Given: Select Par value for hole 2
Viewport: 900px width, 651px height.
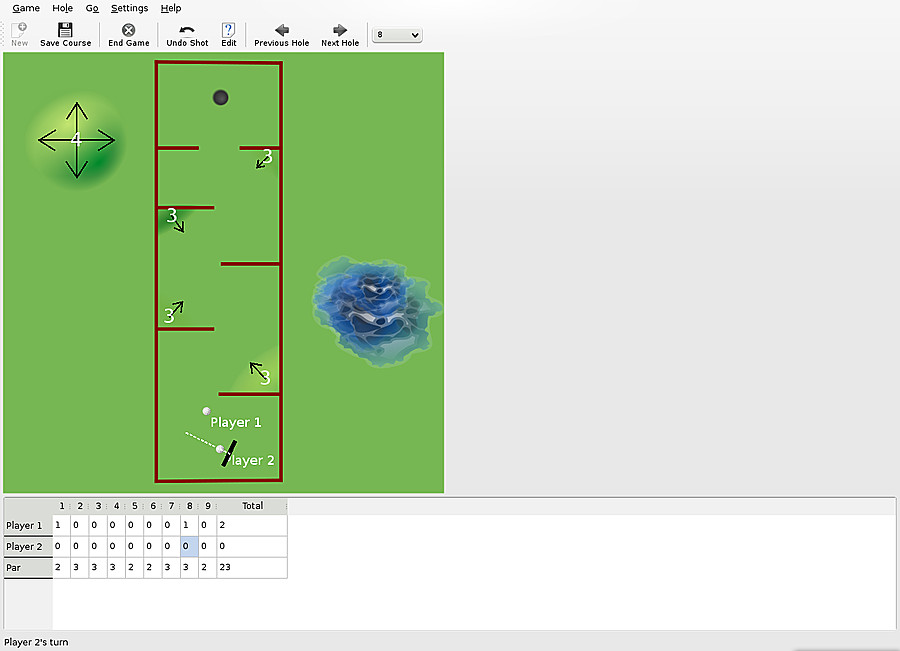Looking at the screenshot, I should point(80,567).
